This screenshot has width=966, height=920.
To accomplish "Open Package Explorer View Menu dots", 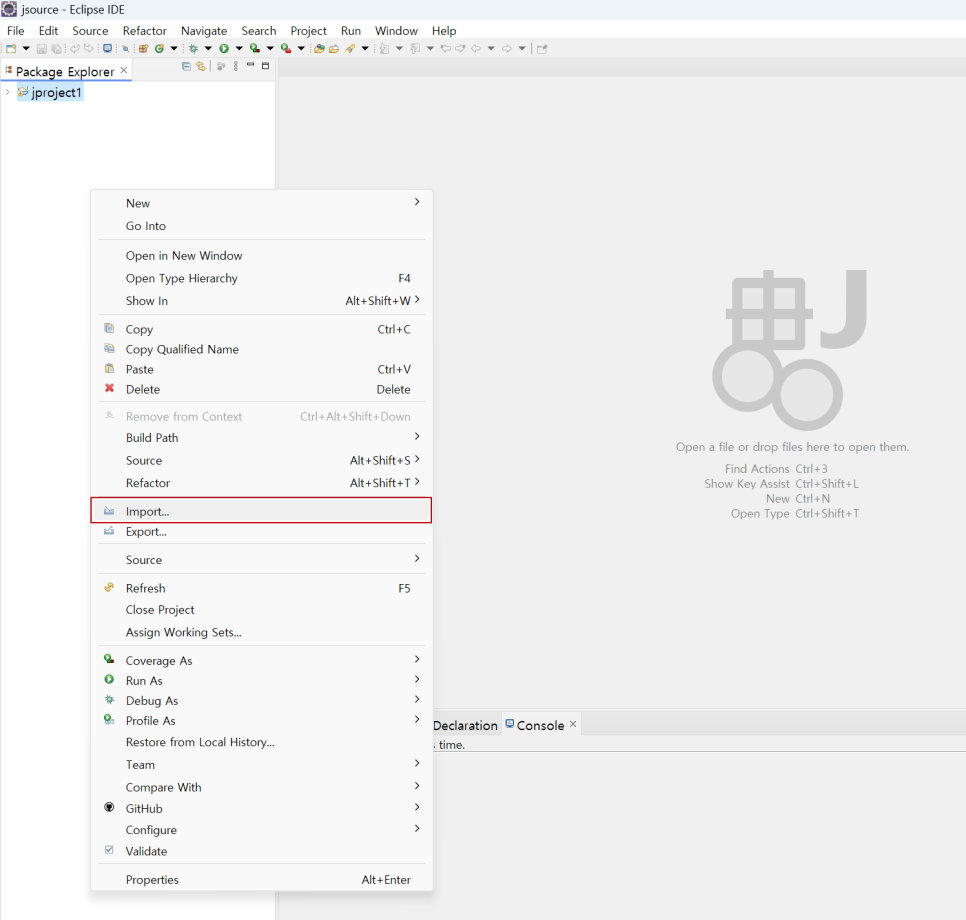I will click(236, 66).
